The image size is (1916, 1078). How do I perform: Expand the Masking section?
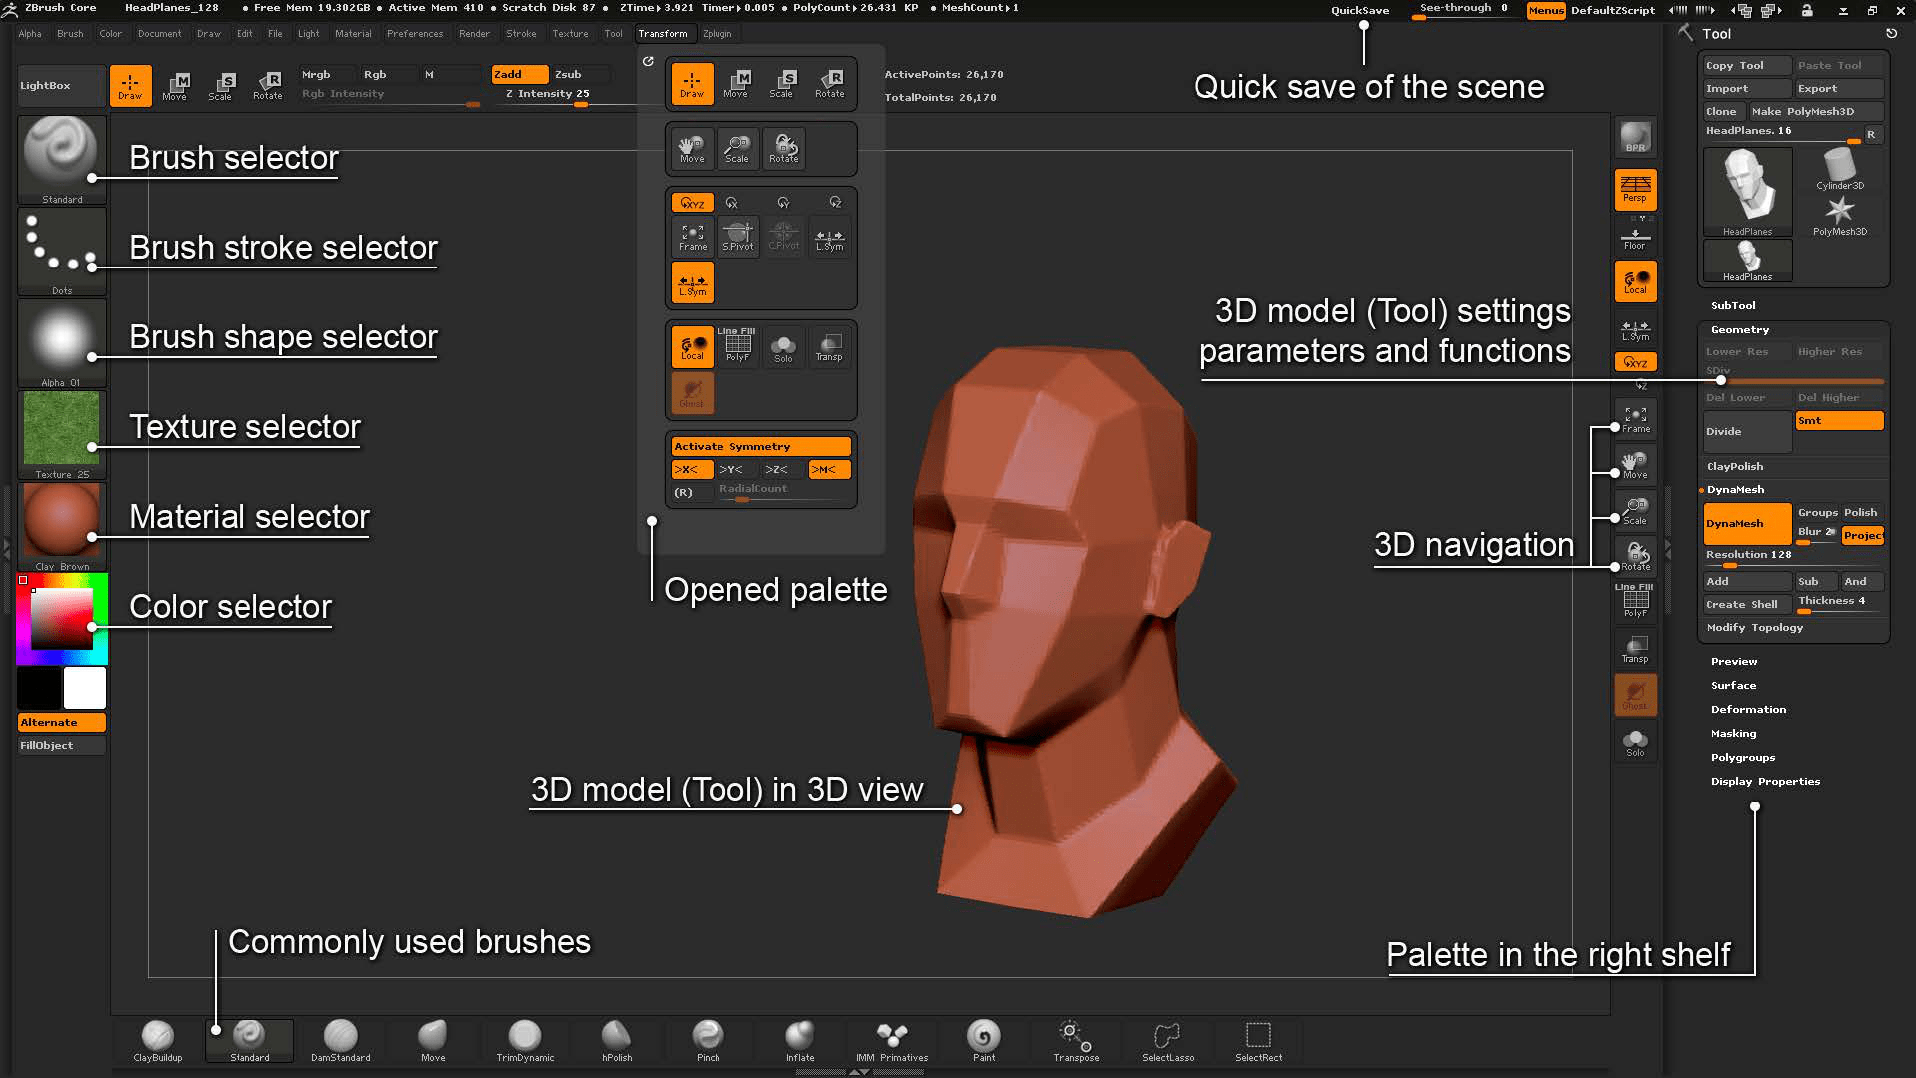tap(1733, 733)
